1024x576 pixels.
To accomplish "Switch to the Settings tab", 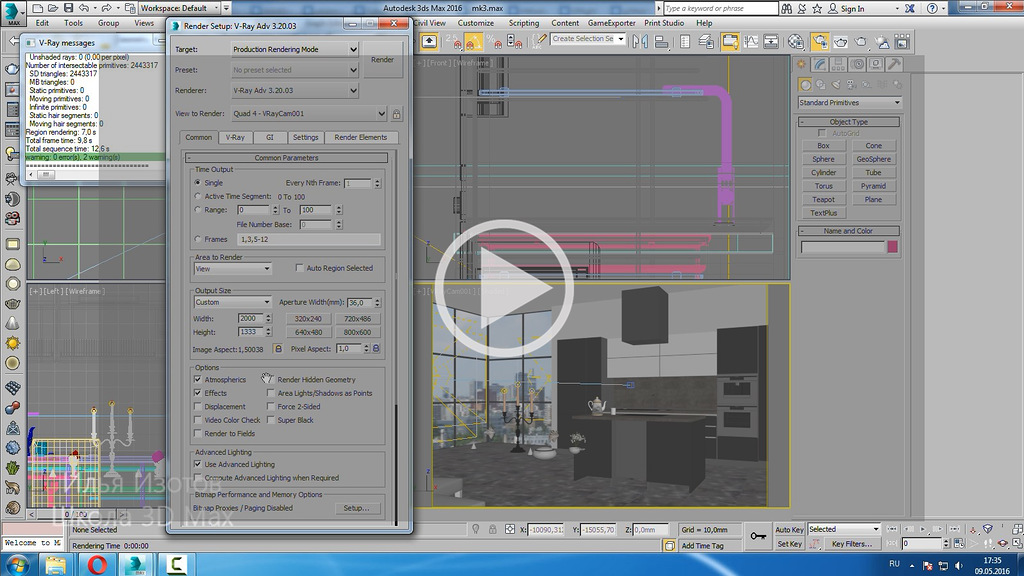I will (305, 137).
